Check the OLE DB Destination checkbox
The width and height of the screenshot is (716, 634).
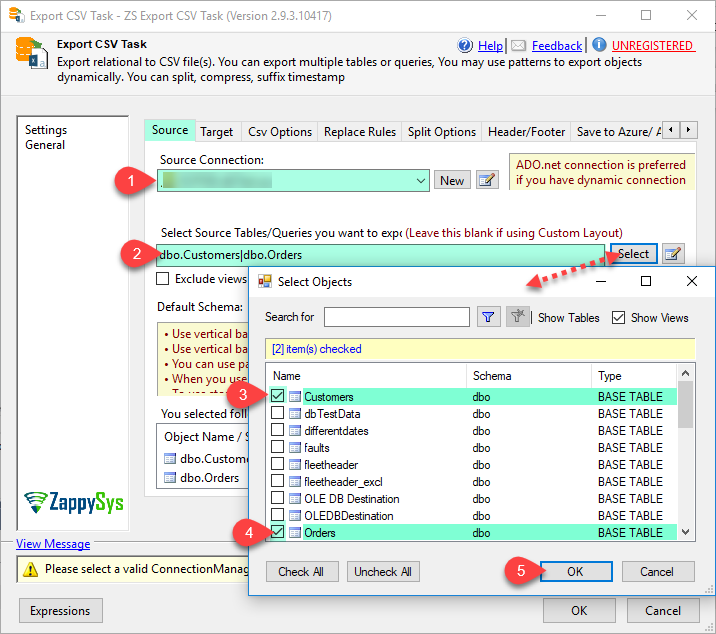pyautogui.click(x=278, y=497)
